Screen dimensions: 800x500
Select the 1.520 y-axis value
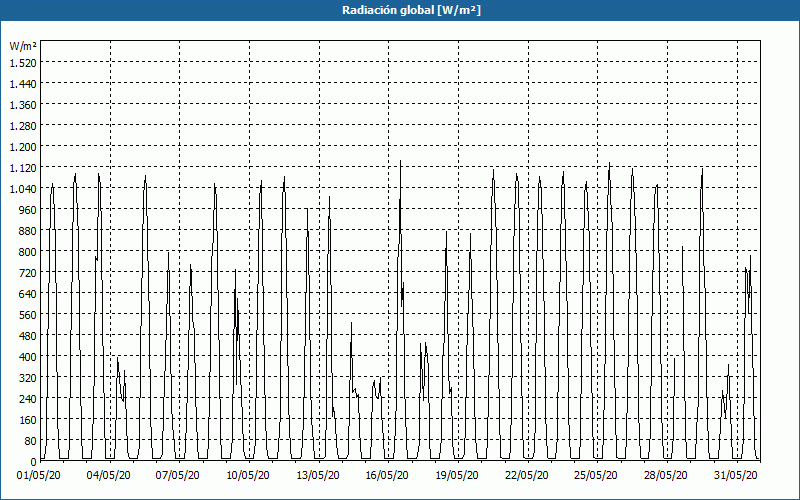click(23, 62)
